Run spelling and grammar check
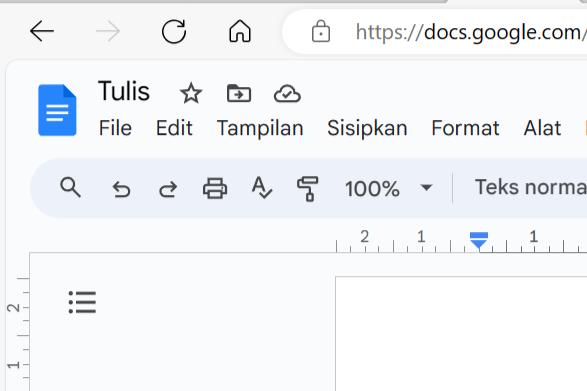The height and width of the screenshot is (391, 587). [262, 188]
